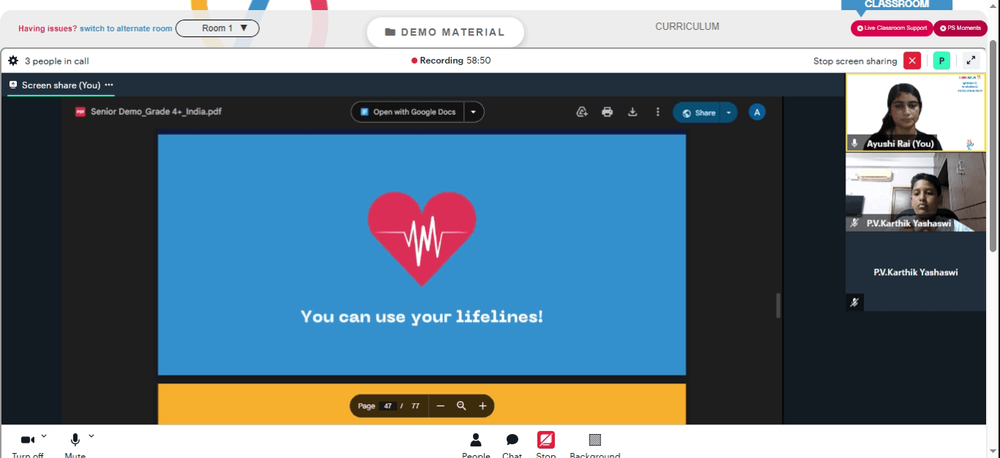Click the red stop screen sharing X button
Viewport: 1000px width, 458px height.
click(x=912, y=61)
